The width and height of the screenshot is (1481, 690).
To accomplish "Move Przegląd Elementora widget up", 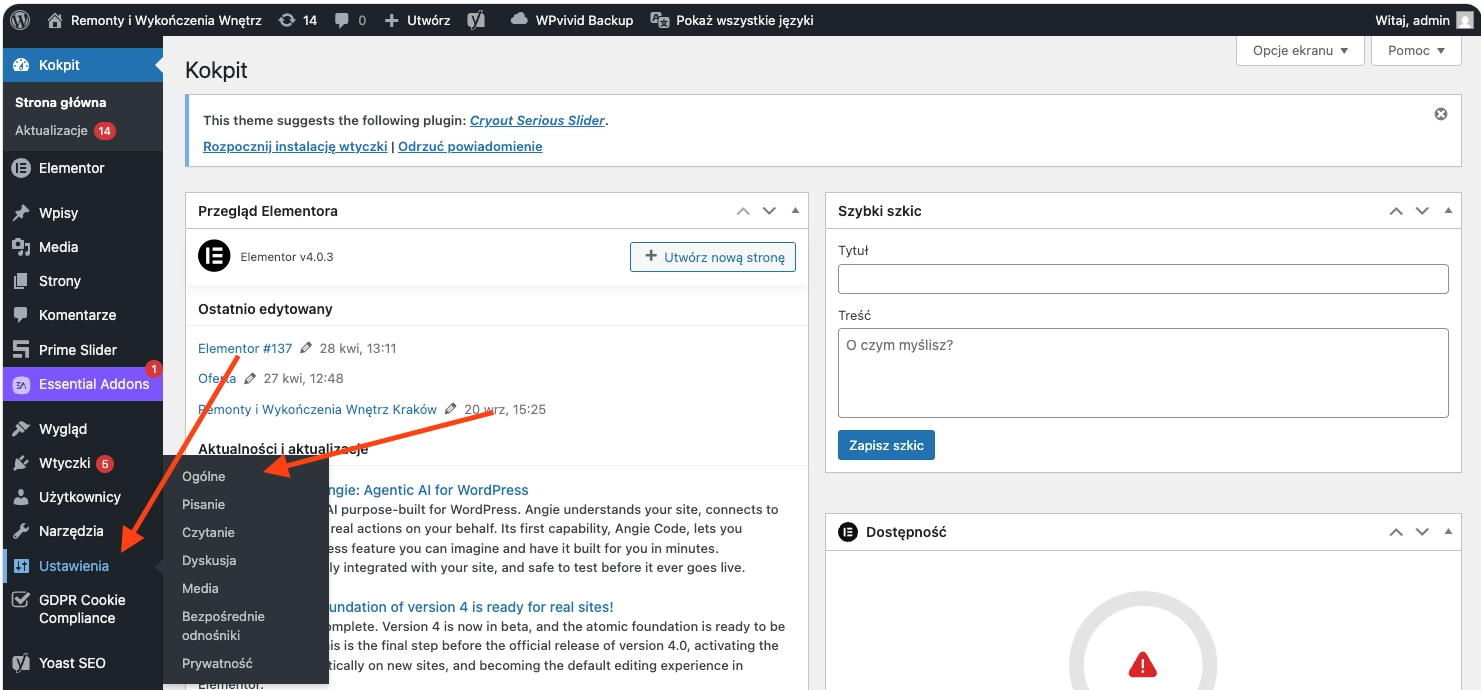I will point(743,211).
